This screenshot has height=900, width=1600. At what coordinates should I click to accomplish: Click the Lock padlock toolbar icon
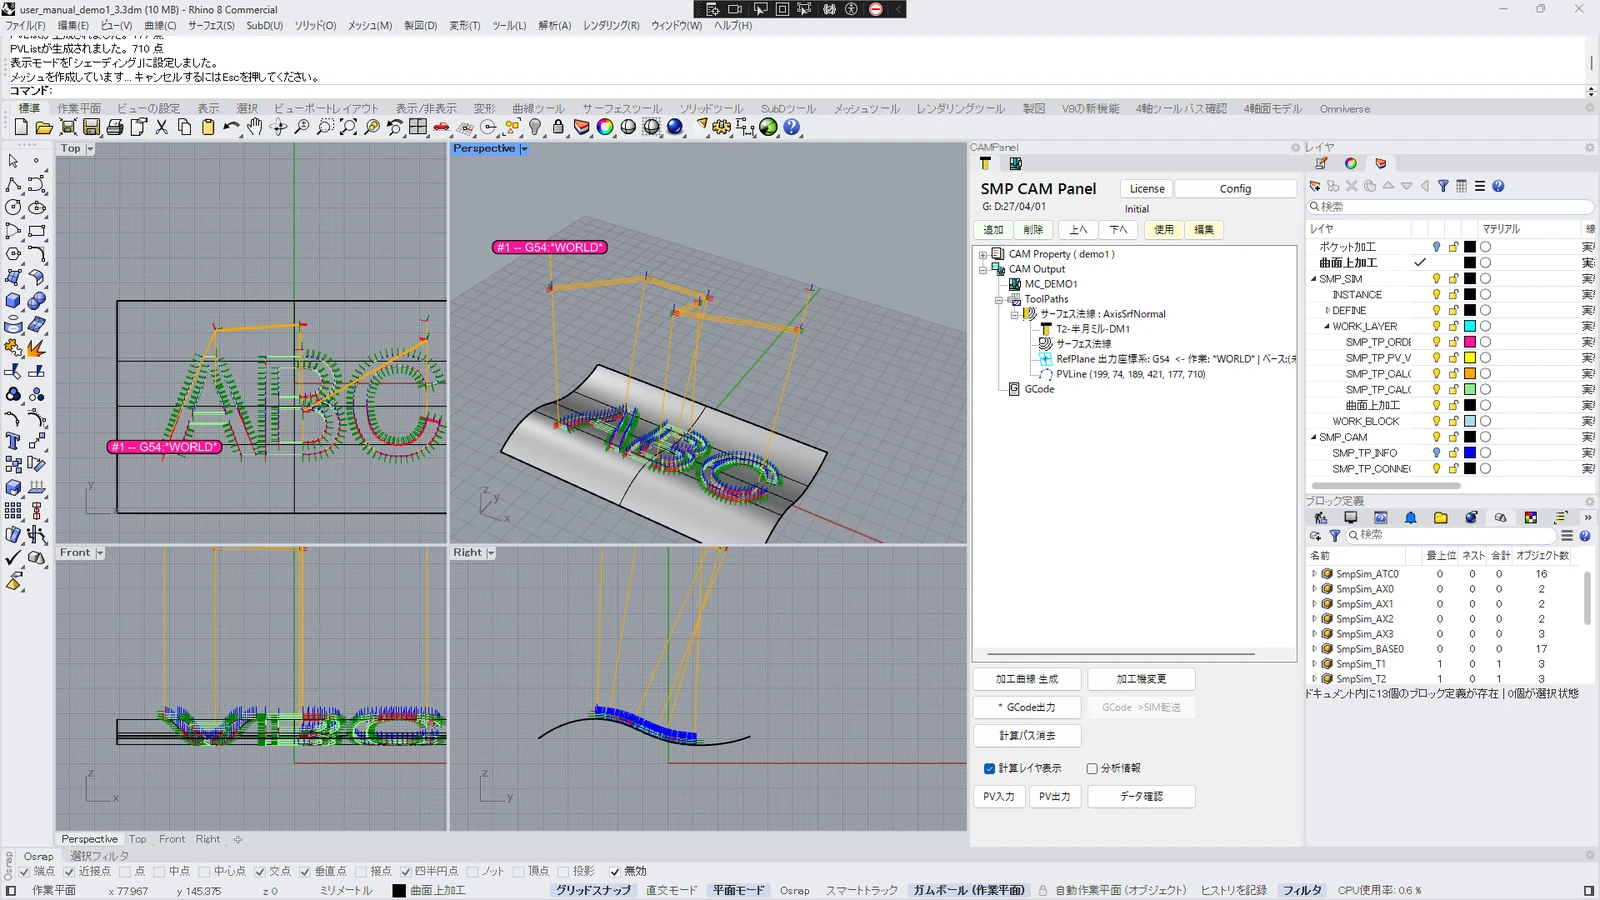click(x=558, y=127)
